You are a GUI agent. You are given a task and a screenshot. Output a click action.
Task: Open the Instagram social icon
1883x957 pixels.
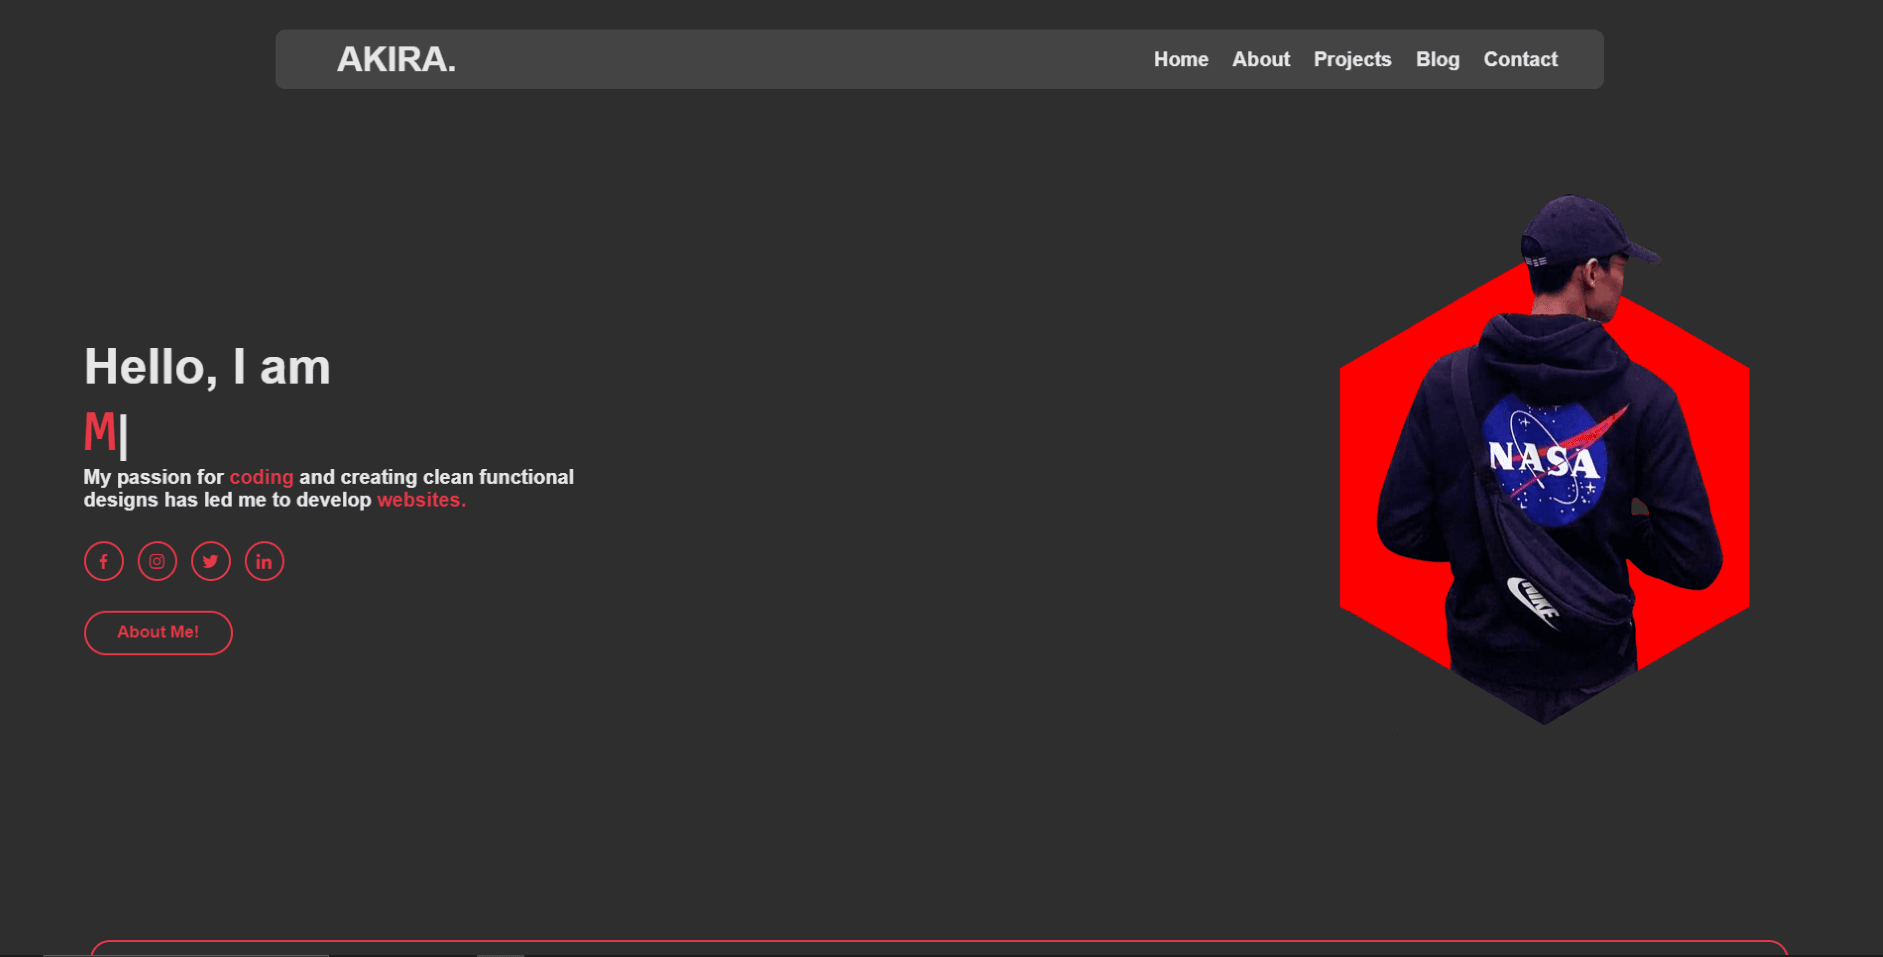click(157, 561)
